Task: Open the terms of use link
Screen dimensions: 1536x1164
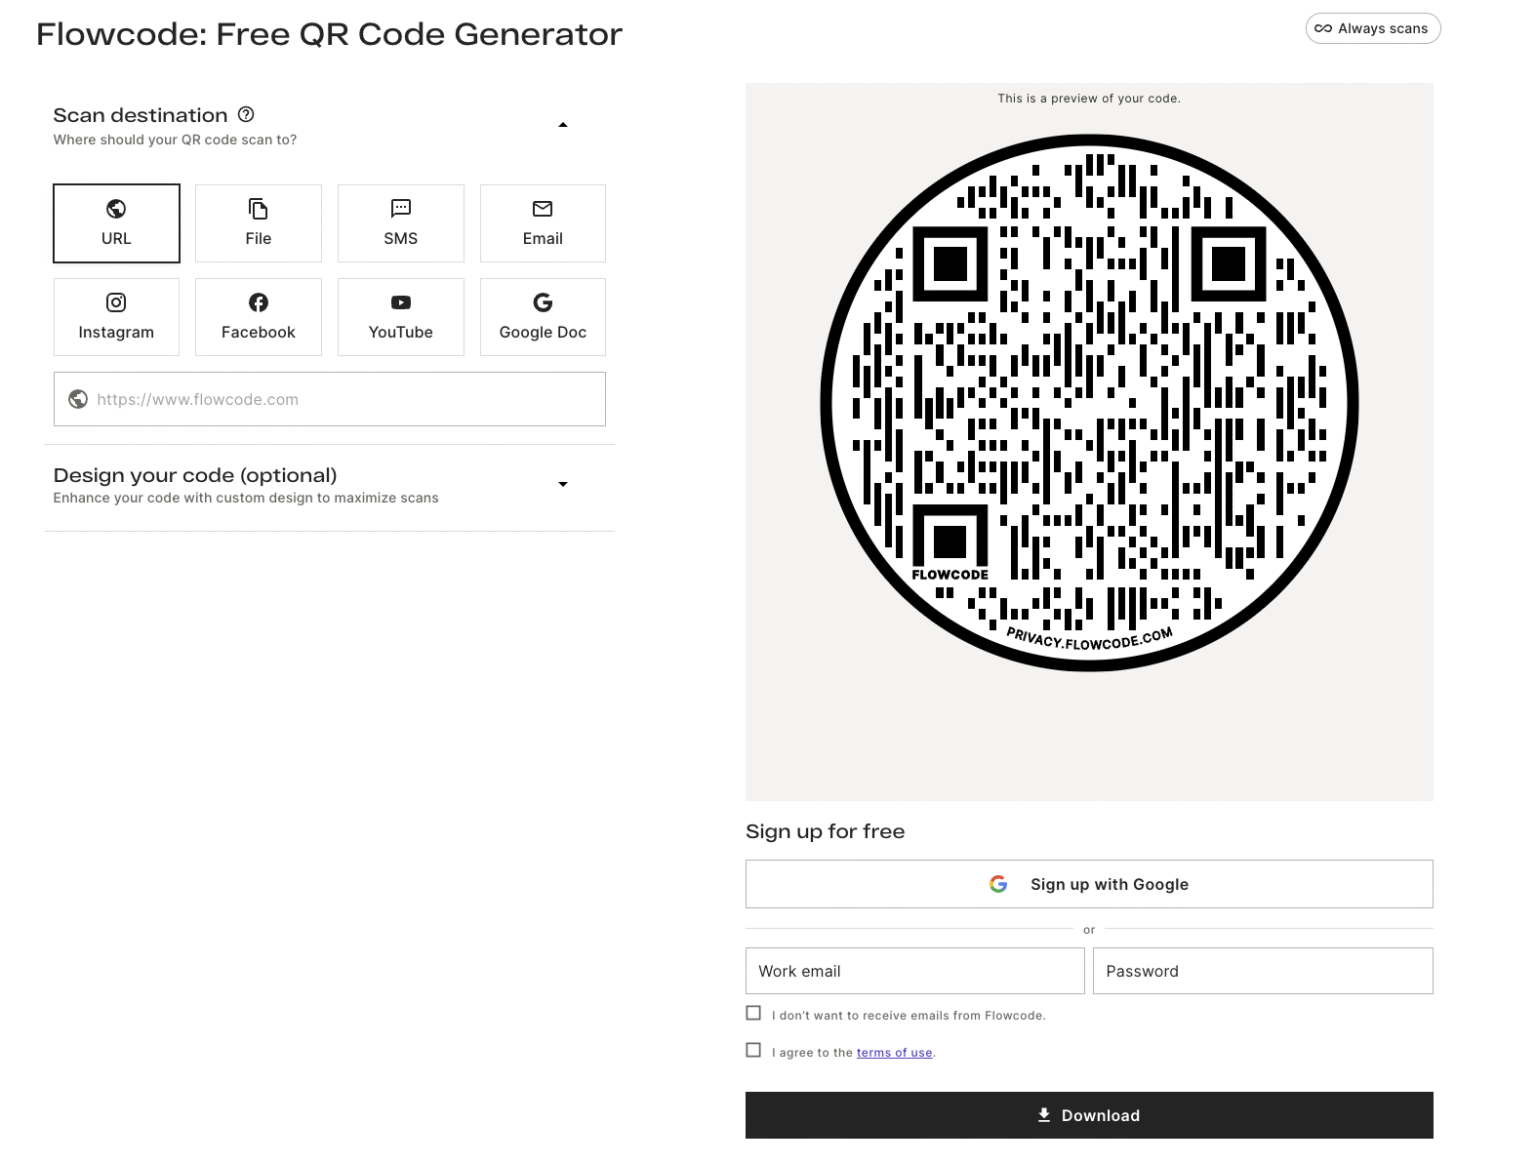Action: [x=894, y=1052]
